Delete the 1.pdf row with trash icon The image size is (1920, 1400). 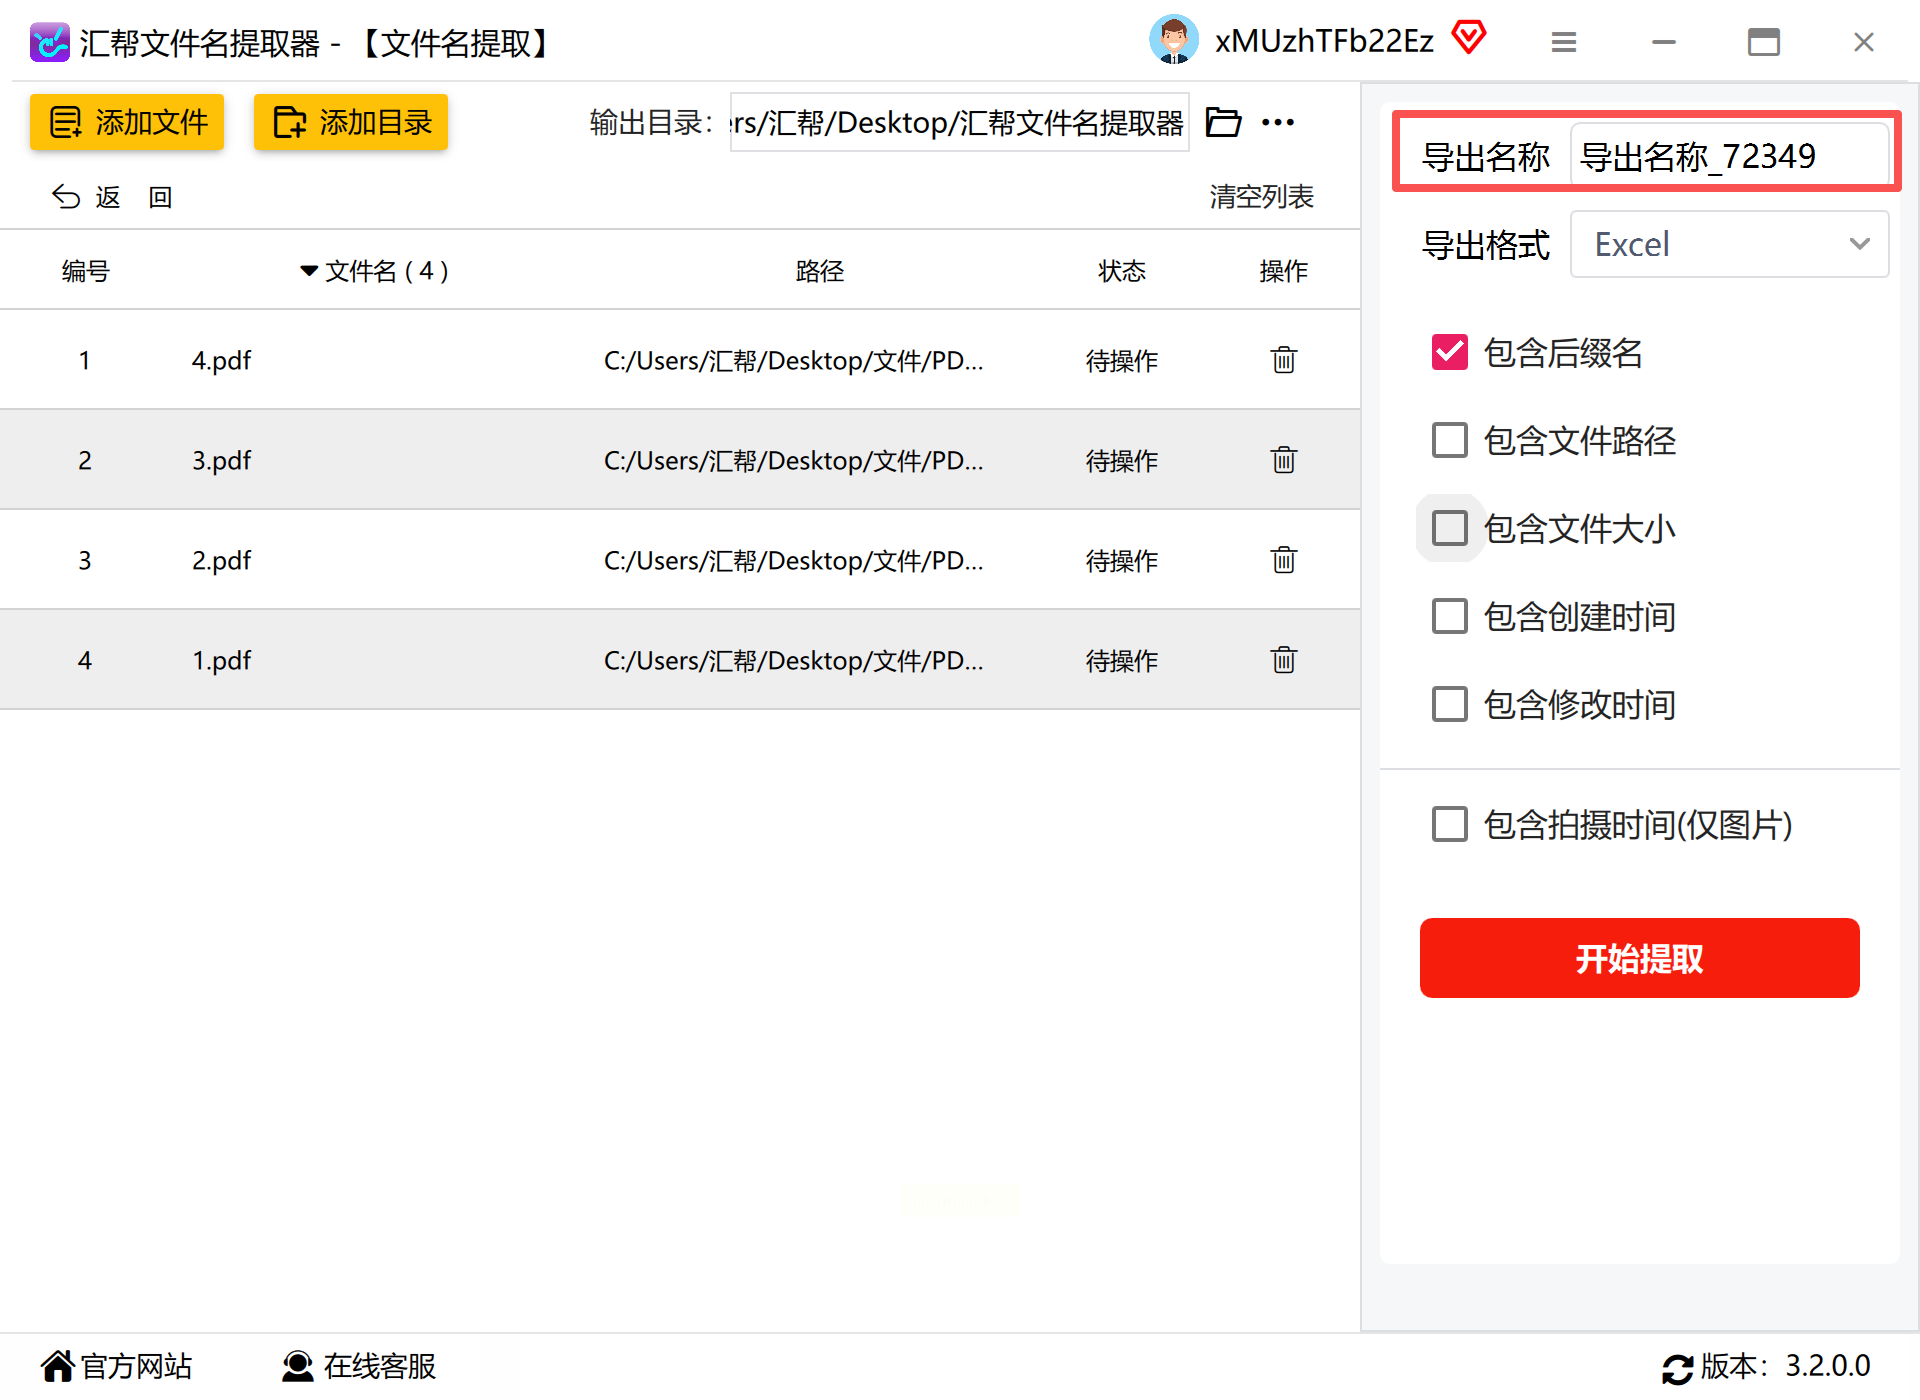1284,659
